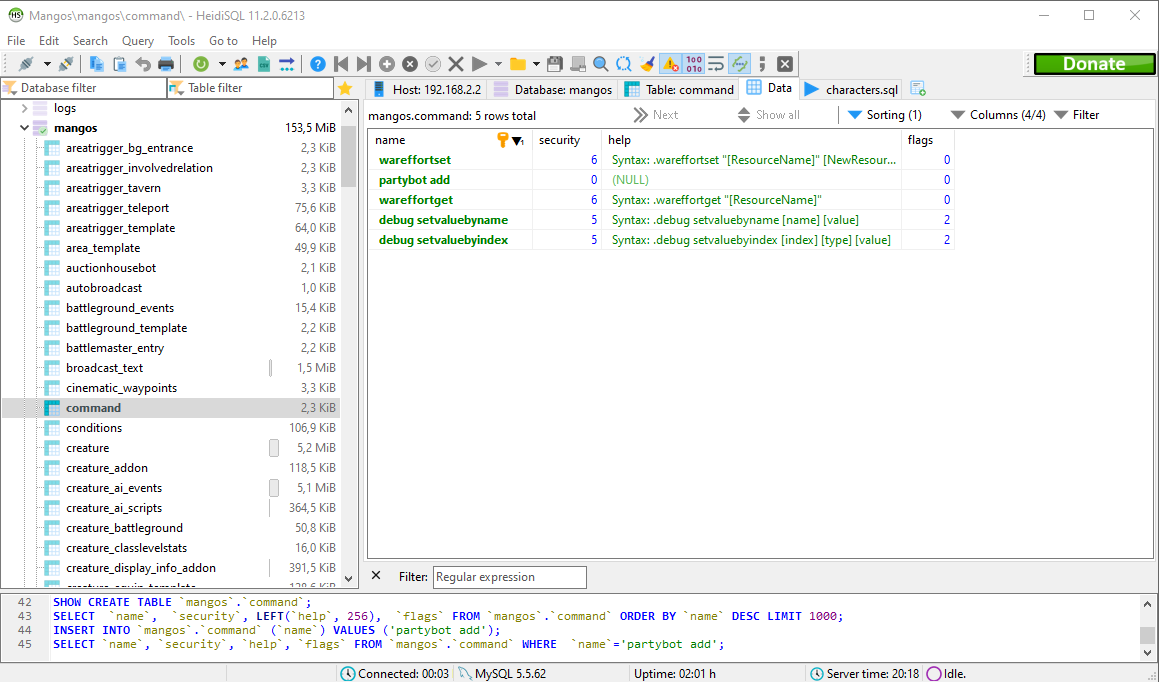Image resolution: width=1159 pixels, height=682 pixels.
Task: Click the Clear broom icon
Action: coord(648,64)
